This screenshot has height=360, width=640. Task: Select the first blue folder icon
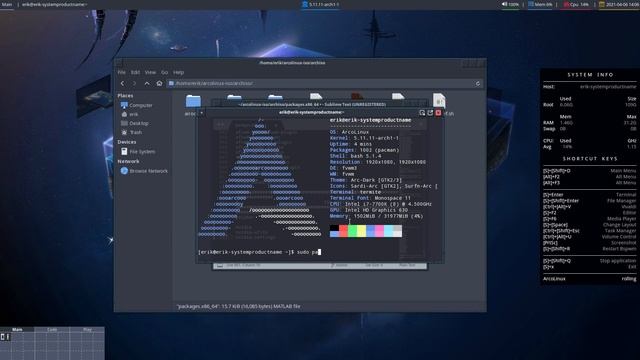tap(193, 101)
